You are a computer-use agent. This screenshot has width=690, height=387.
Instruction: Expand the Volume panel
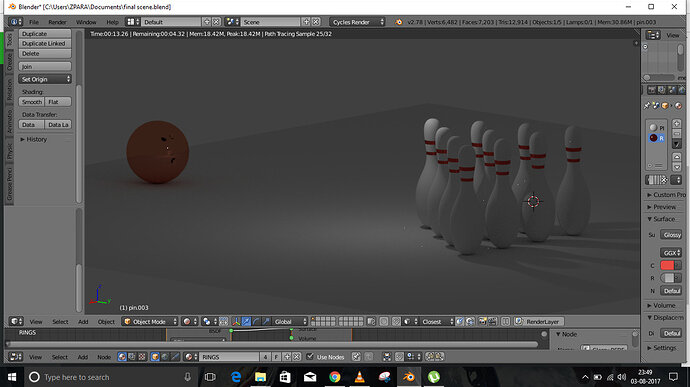point(661,305)
